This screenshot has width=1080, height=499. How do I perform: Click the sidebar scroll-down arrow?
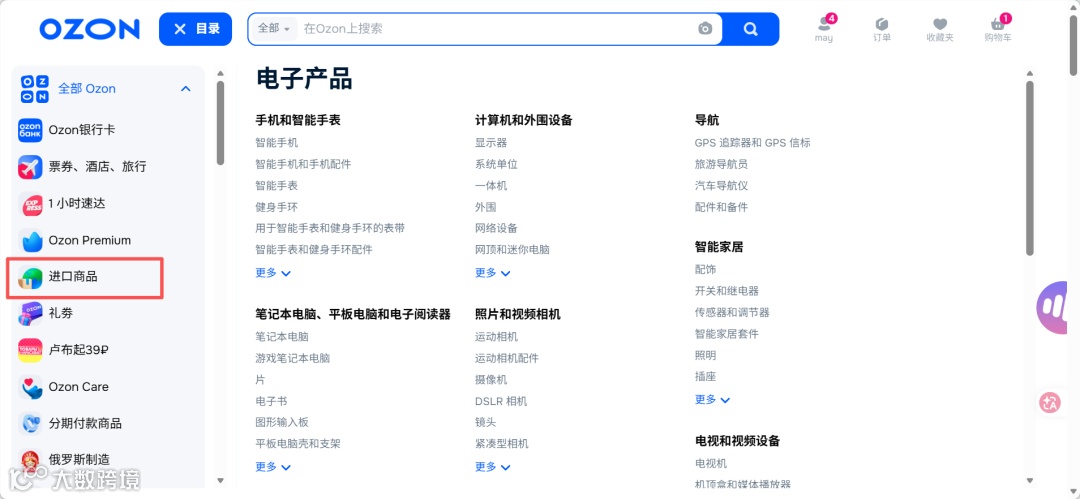220,480
